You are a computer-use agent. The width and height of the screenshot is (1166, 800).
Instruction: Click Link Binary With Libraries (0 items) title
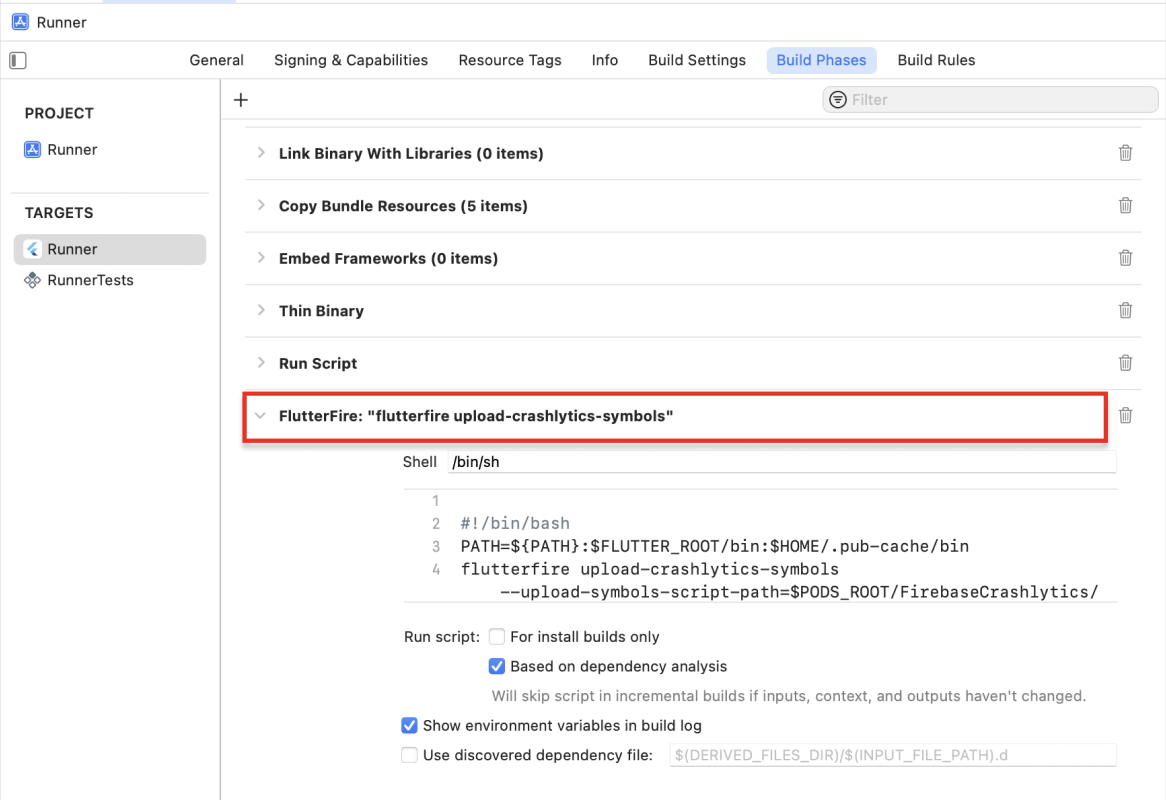(411, 153)
